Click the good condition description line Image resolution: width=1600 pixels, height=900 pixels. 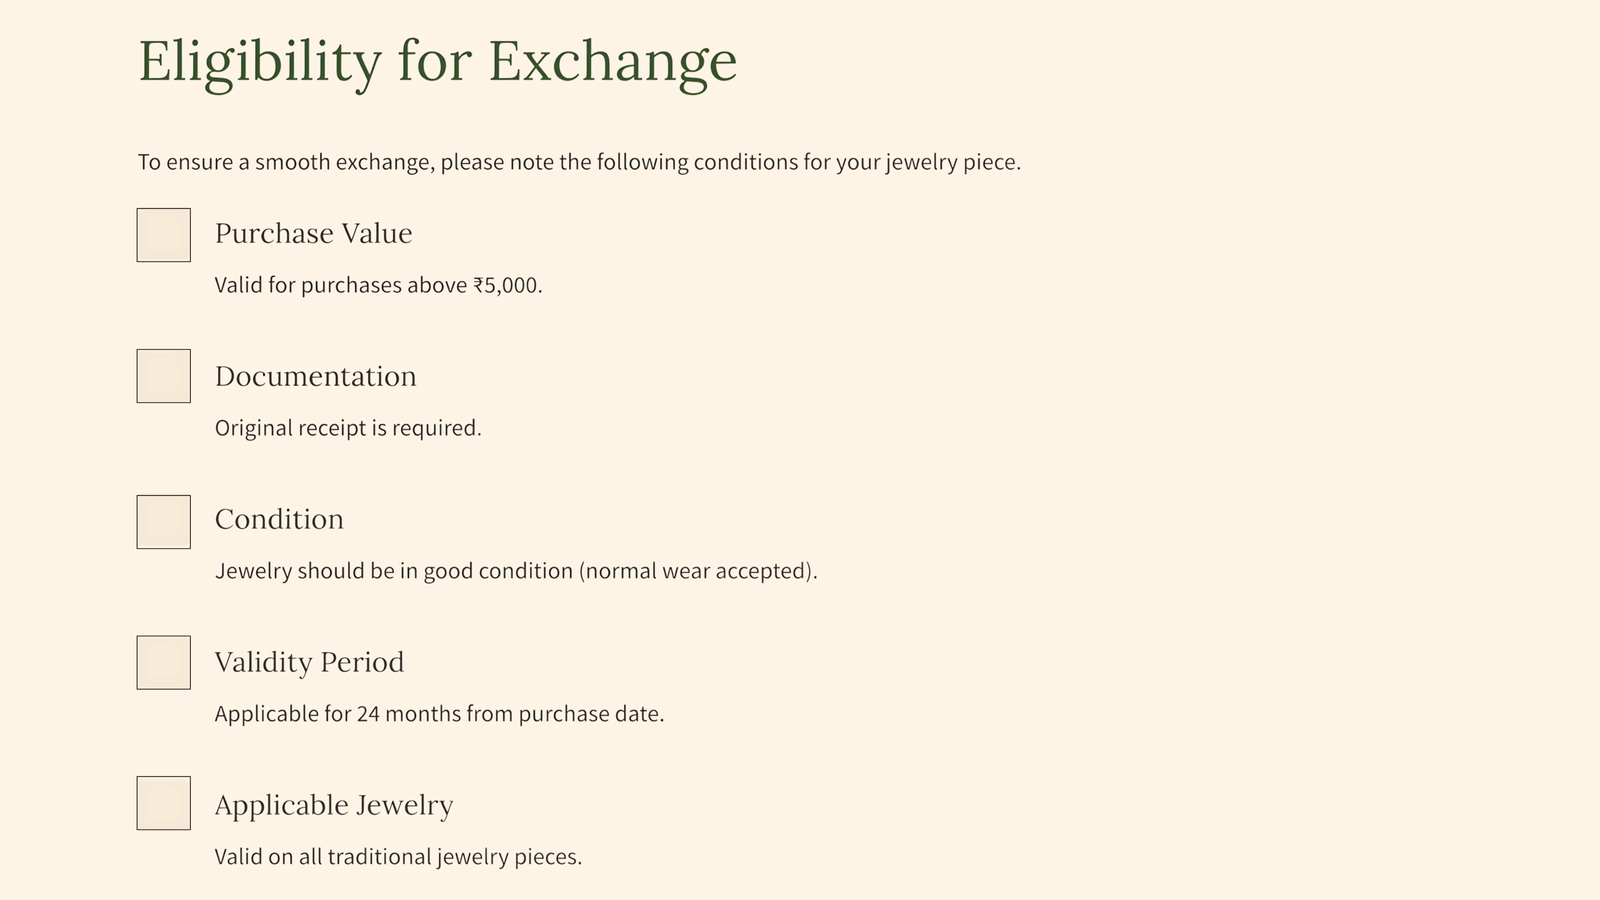coord(516,571)
